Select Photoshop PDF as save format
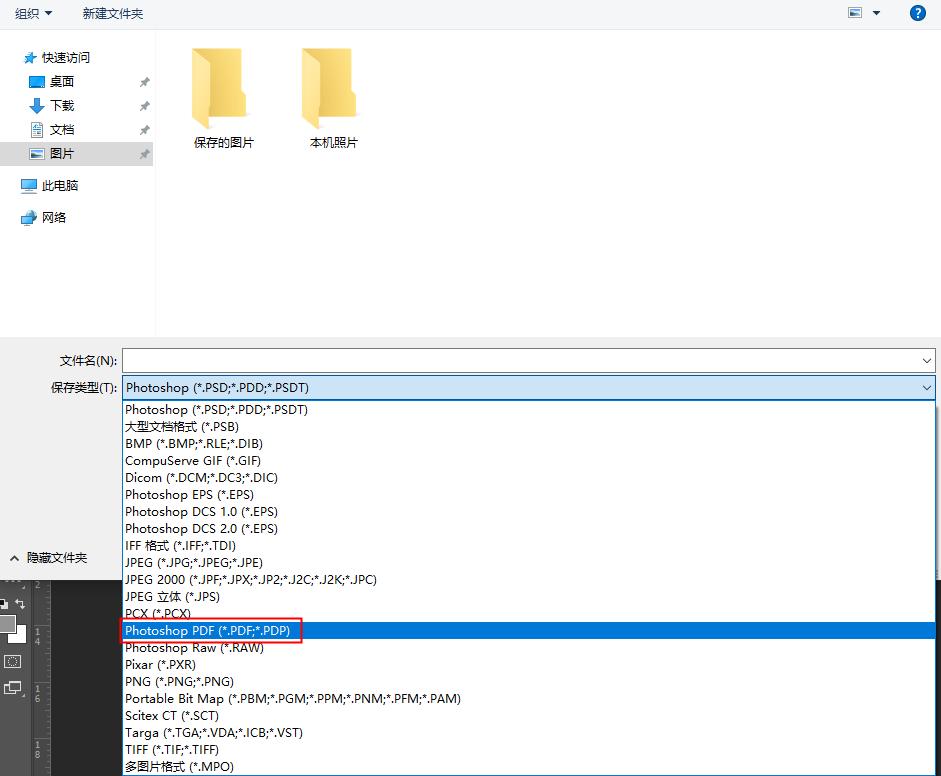Image resolution: width=941 pixels, height=776 pixels. tap(210, 630)
